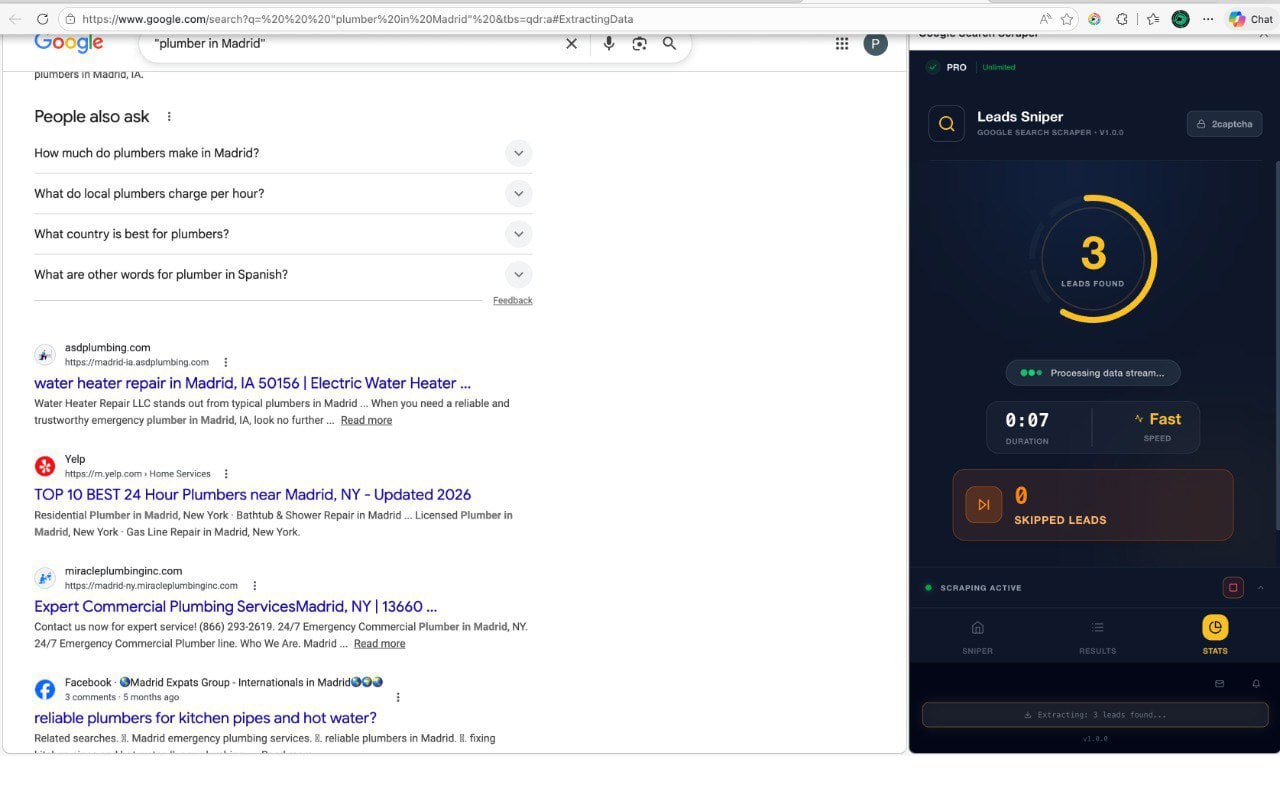Open the browser Settings and more menu
The image size is (1280, 800).
pyautogui.click(x=1209, y=19)
